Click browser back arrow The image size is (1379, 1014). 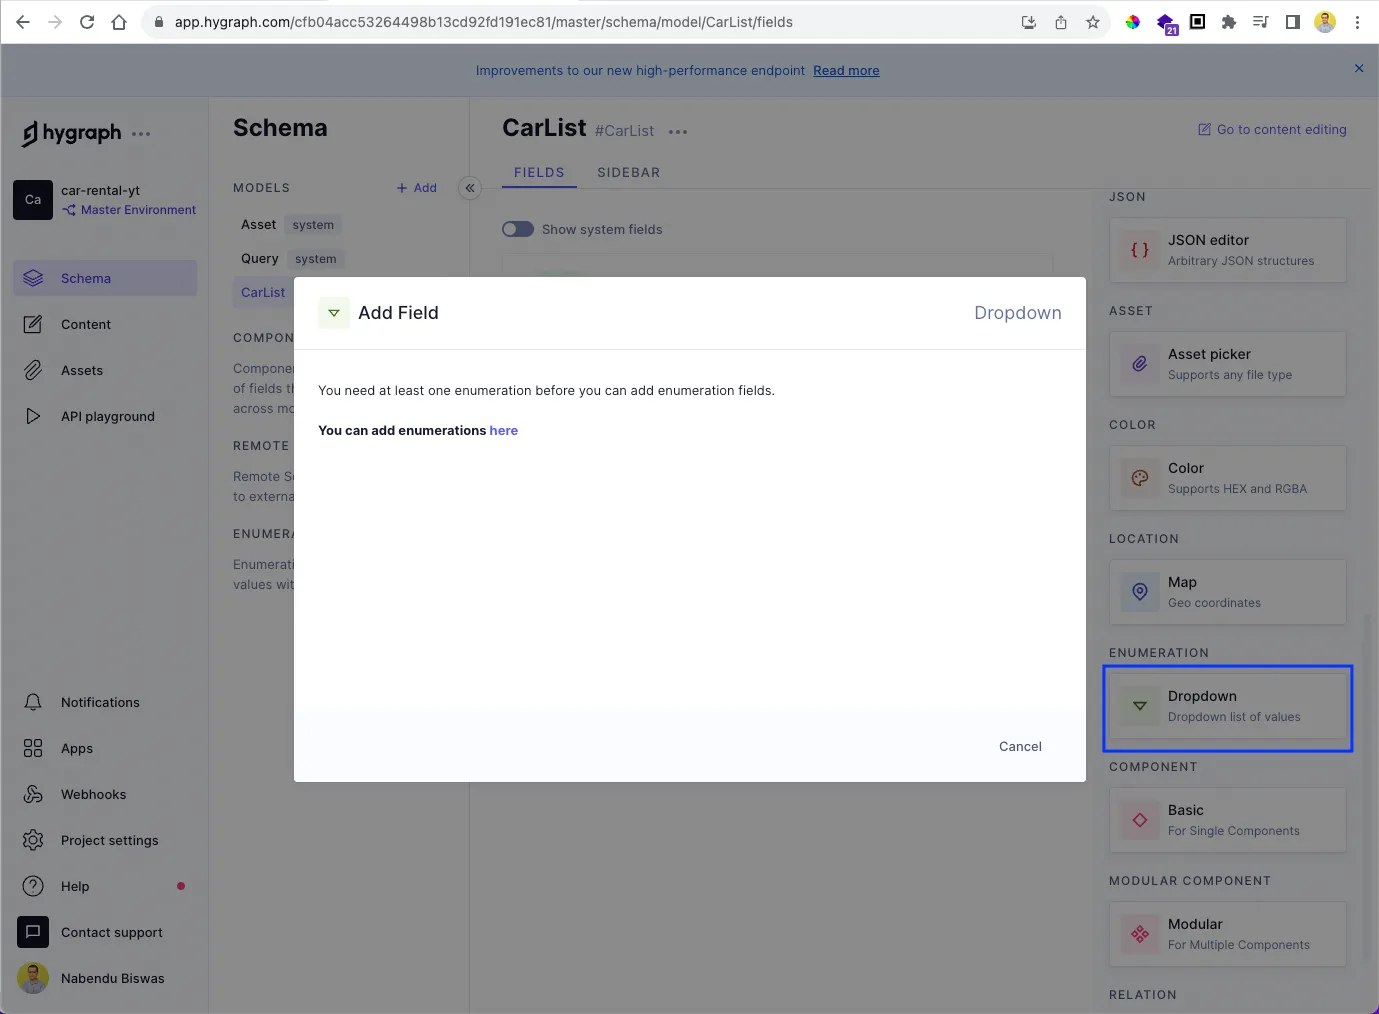coord(23,22)
